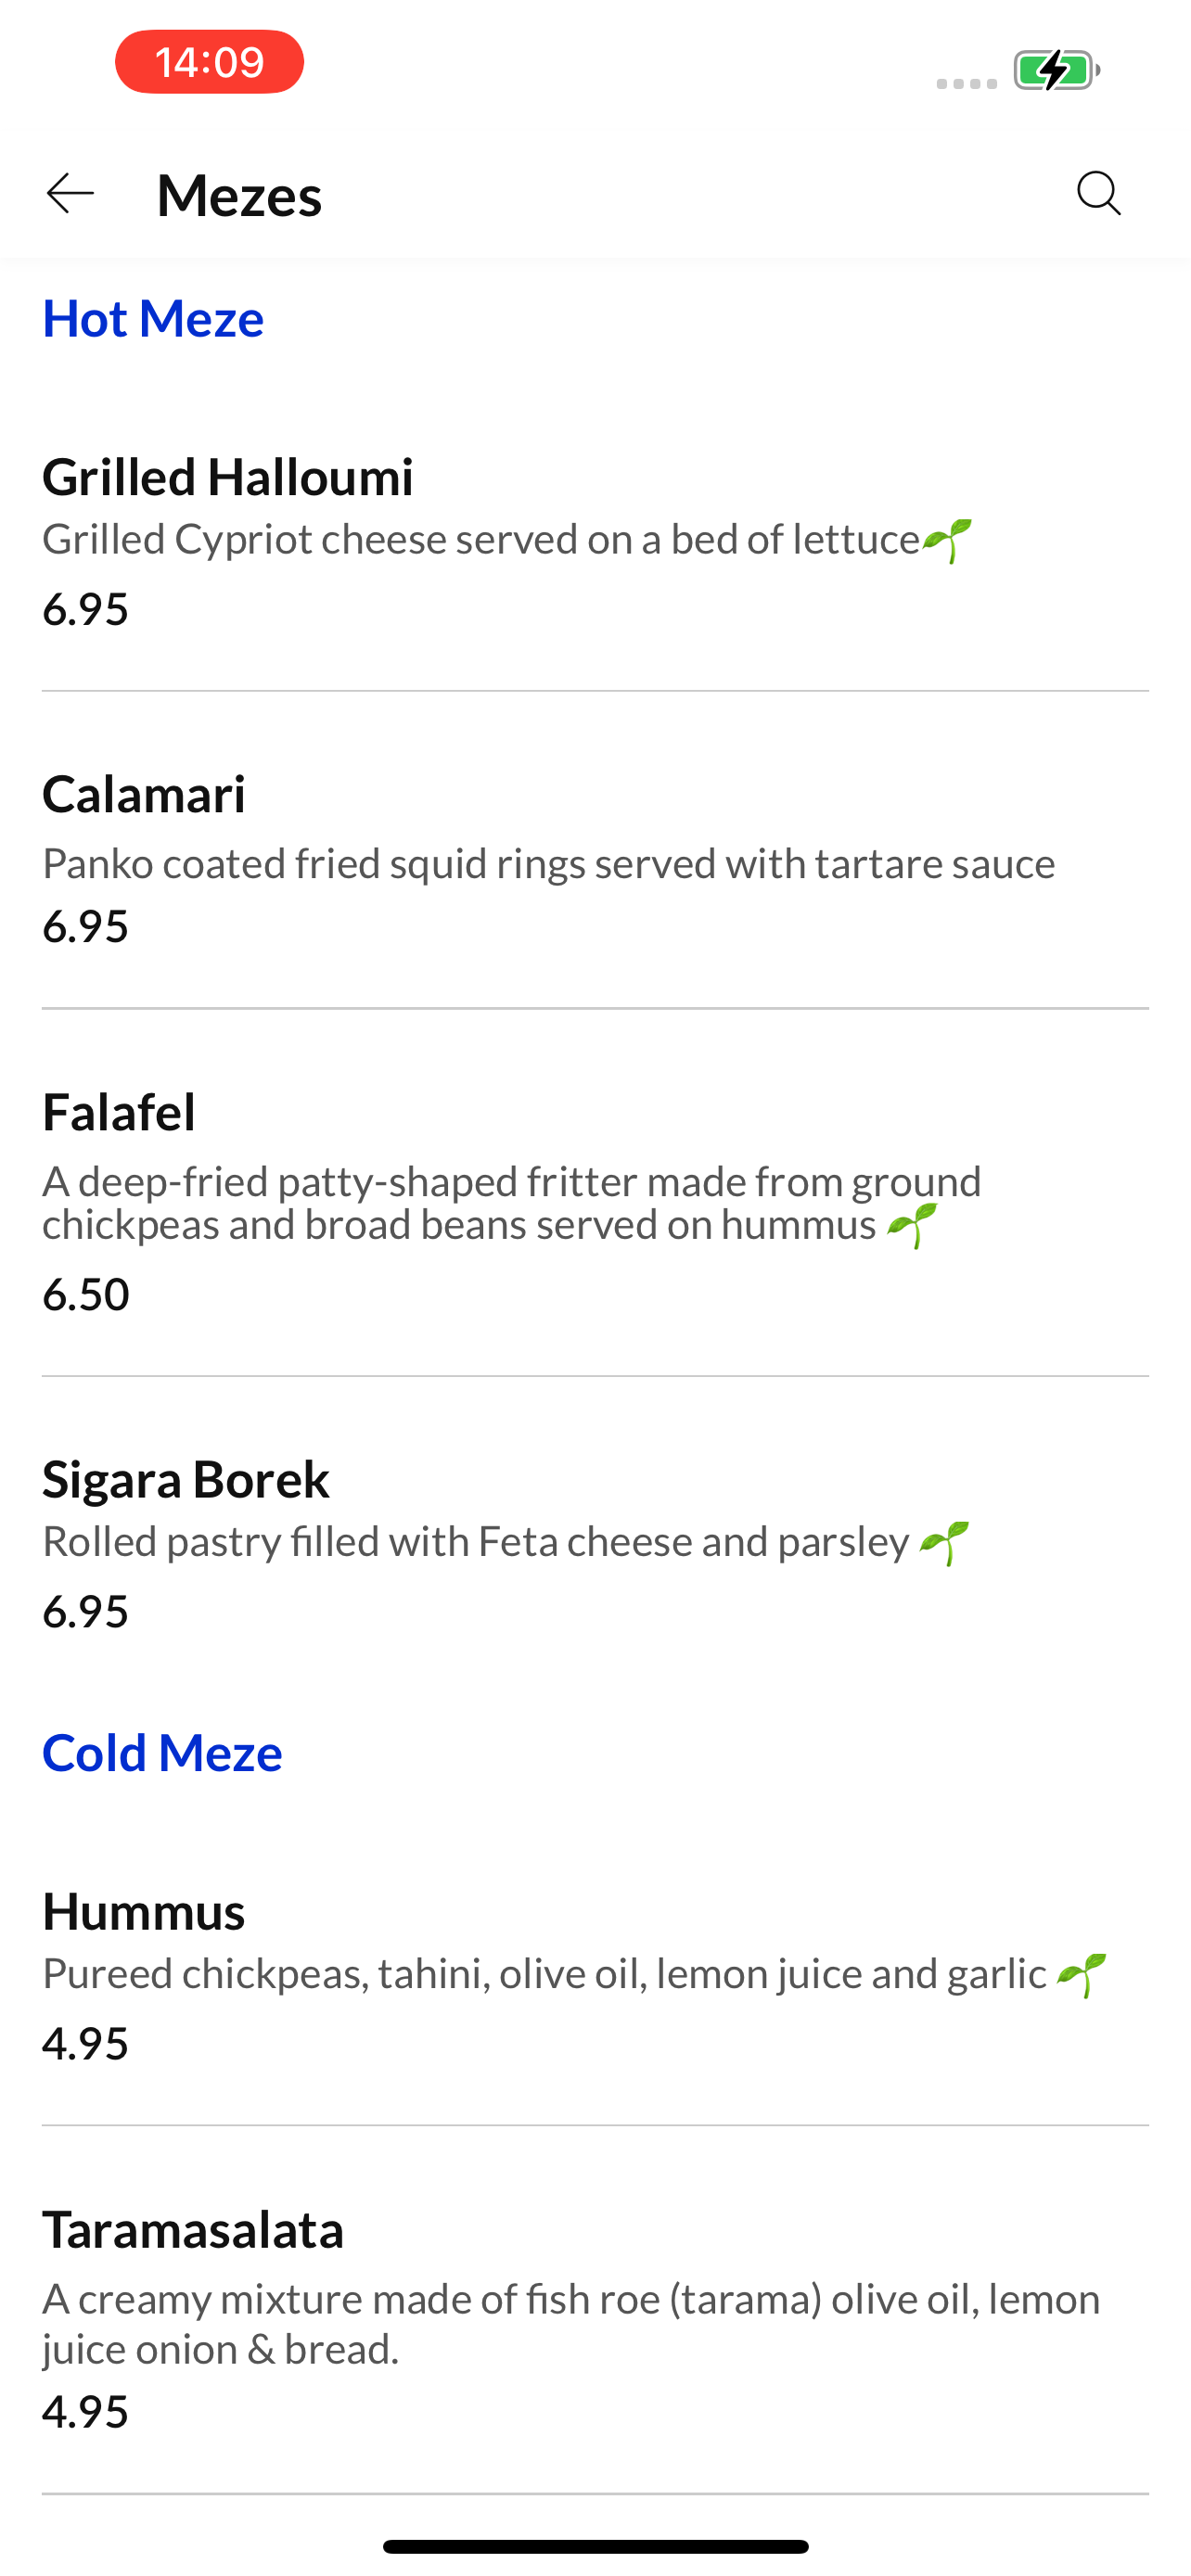Tap the leaf icon next to Sigara Borek
The height and width of the screenshot is (2576, 1191).
point(944,1543)
